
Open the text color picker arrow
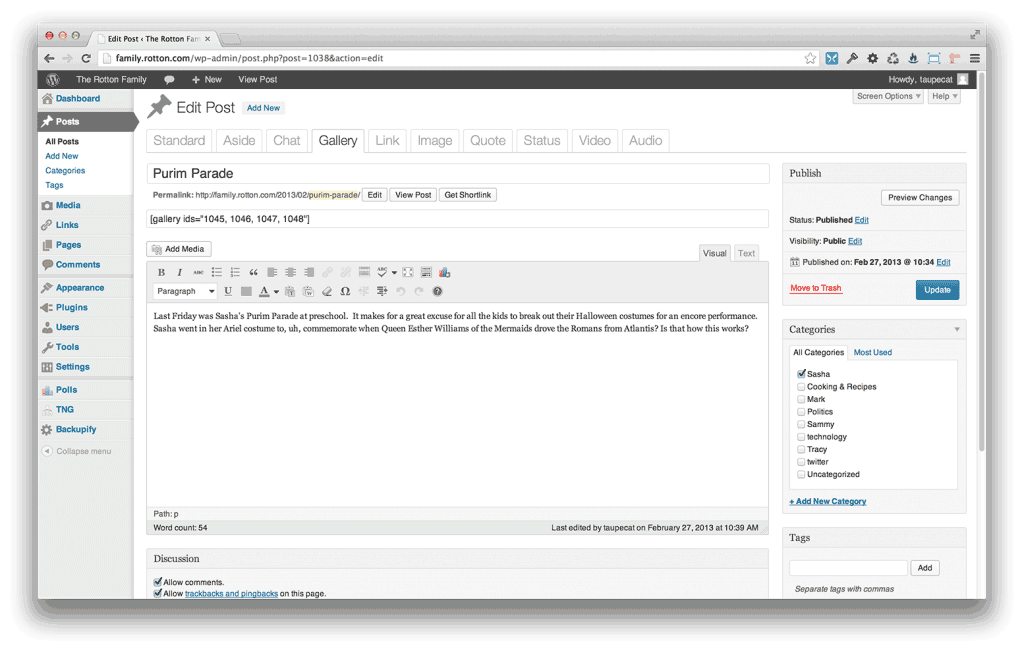pos(276,292)
